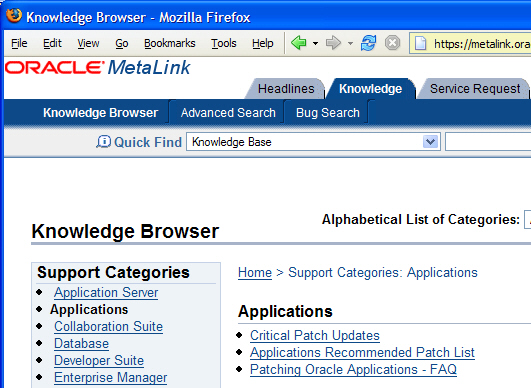Click the Quick Find search text field
Screen dimensions: 531x388
point(488,142)
